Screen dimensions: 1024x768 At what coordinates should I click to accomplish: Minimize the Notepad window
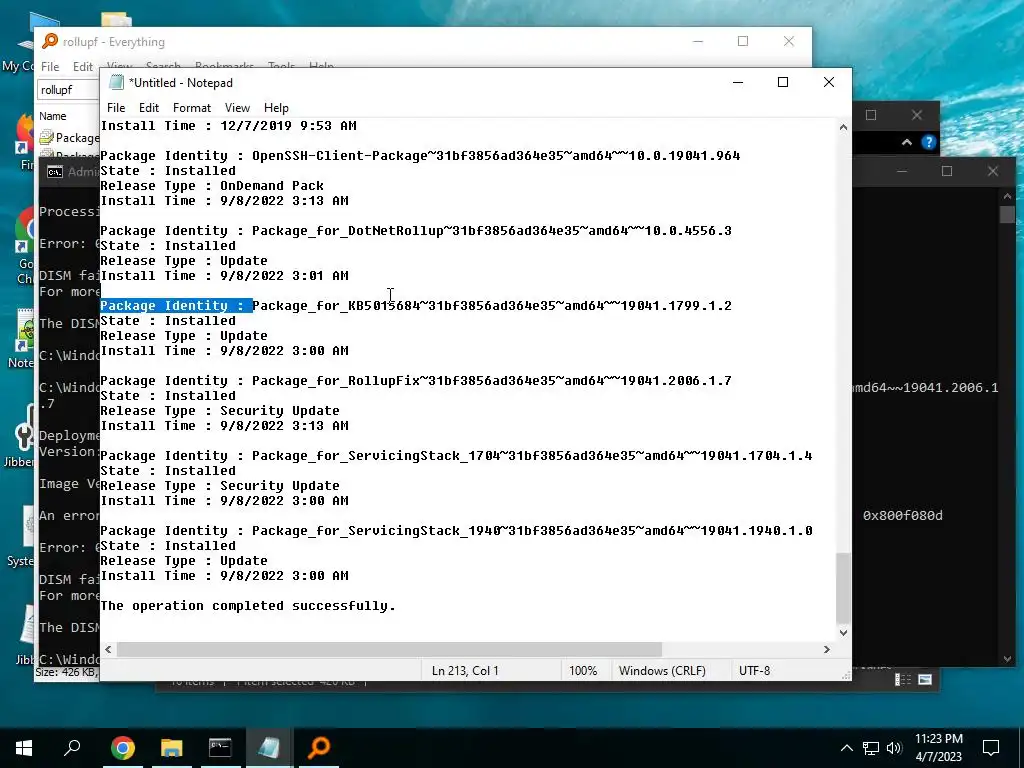(738, 82)
